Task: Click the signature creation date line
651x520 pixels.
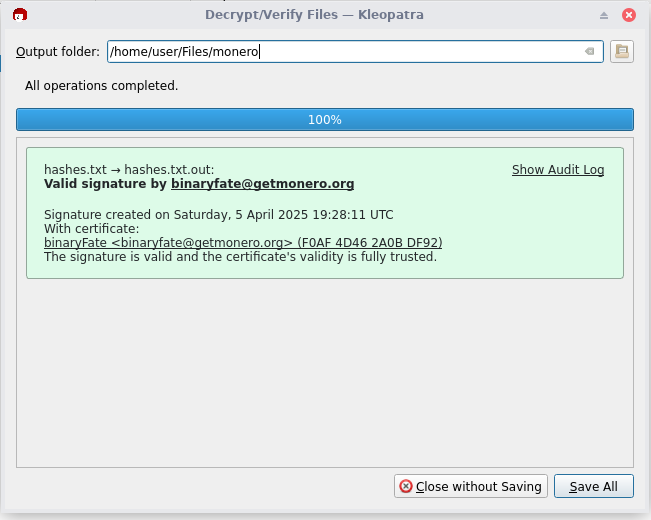Action: point(218,215)
